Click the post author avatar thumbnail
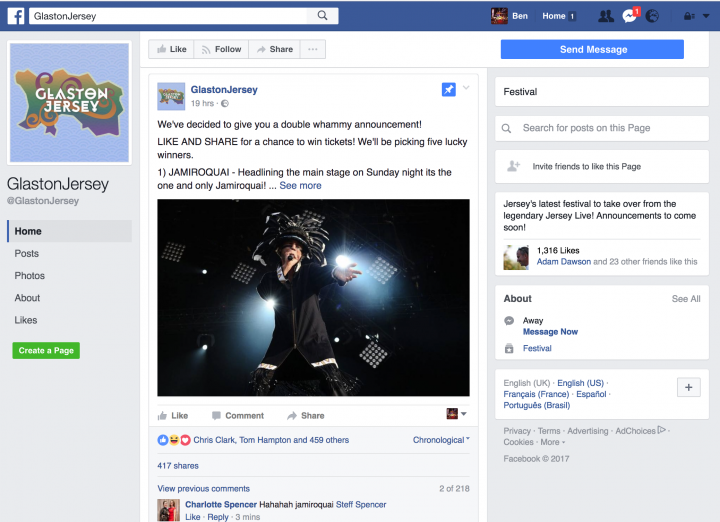The image size is (720, 522). [x=171, y=96]
